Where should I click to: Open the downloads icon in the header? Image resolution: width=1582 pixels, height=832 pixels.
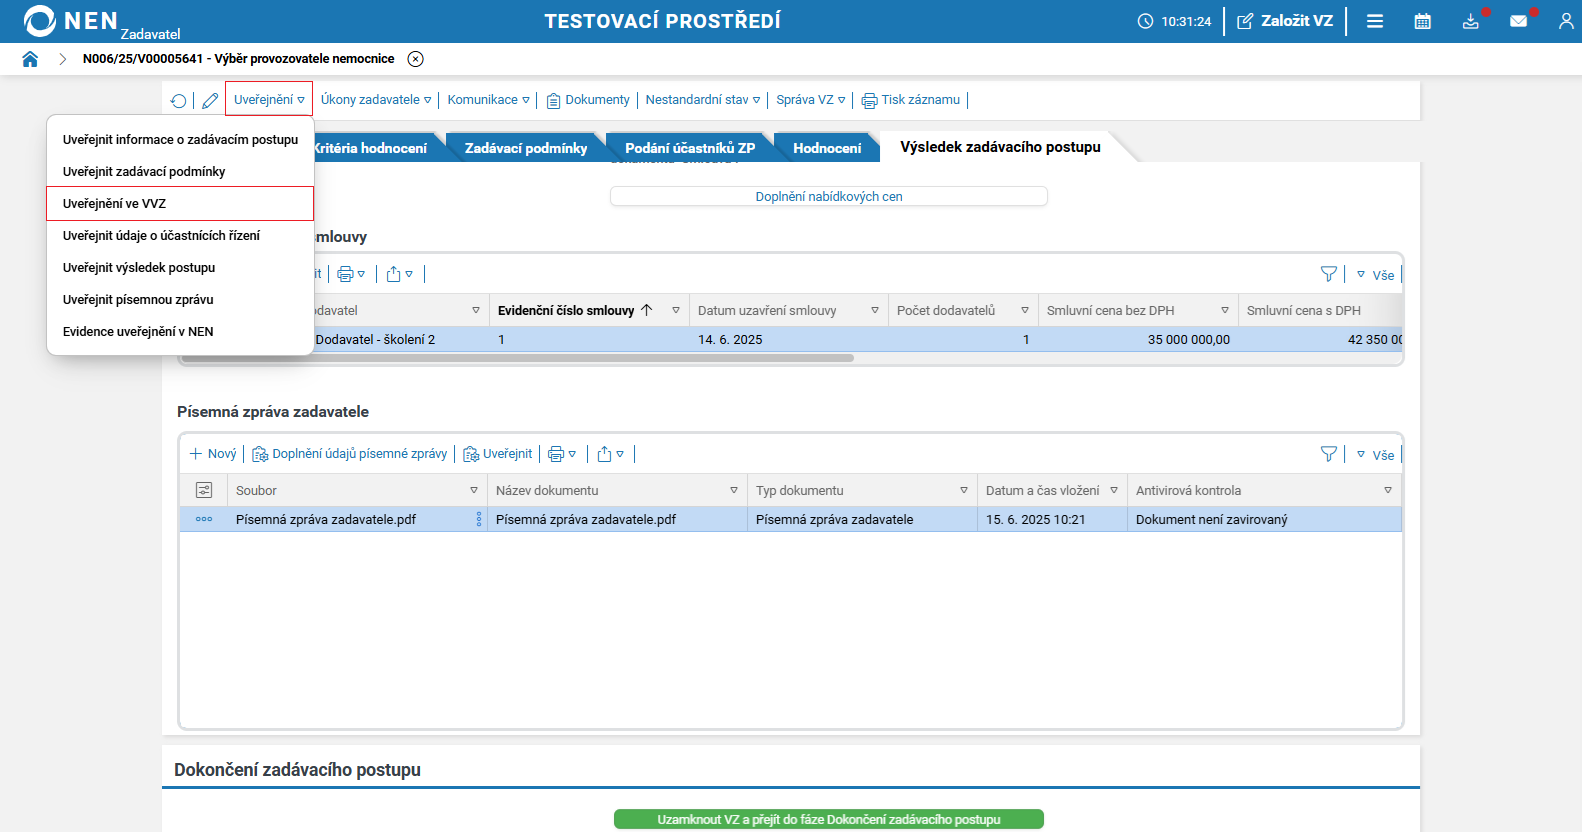pyautogui.click(x=1471, y=21)
